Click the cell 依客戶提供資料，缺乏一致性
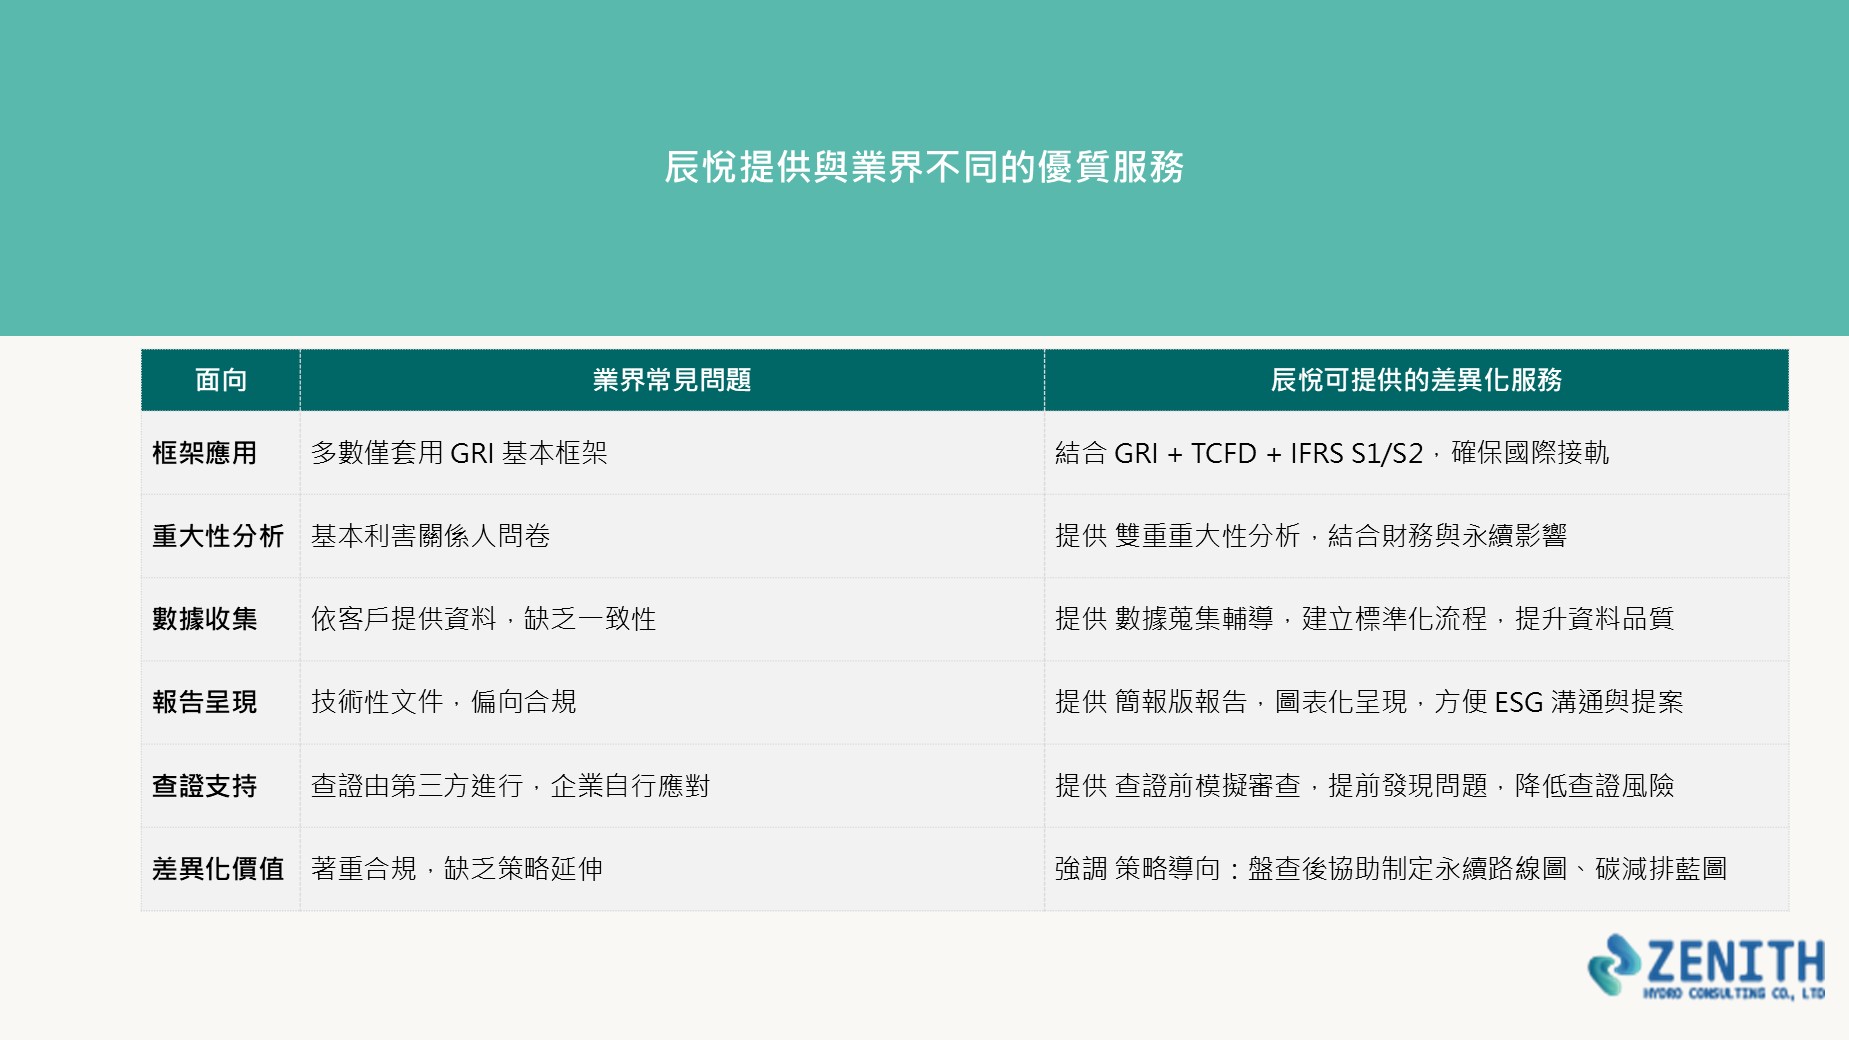The image size is (1849, 1040). [x=672, y=619]
